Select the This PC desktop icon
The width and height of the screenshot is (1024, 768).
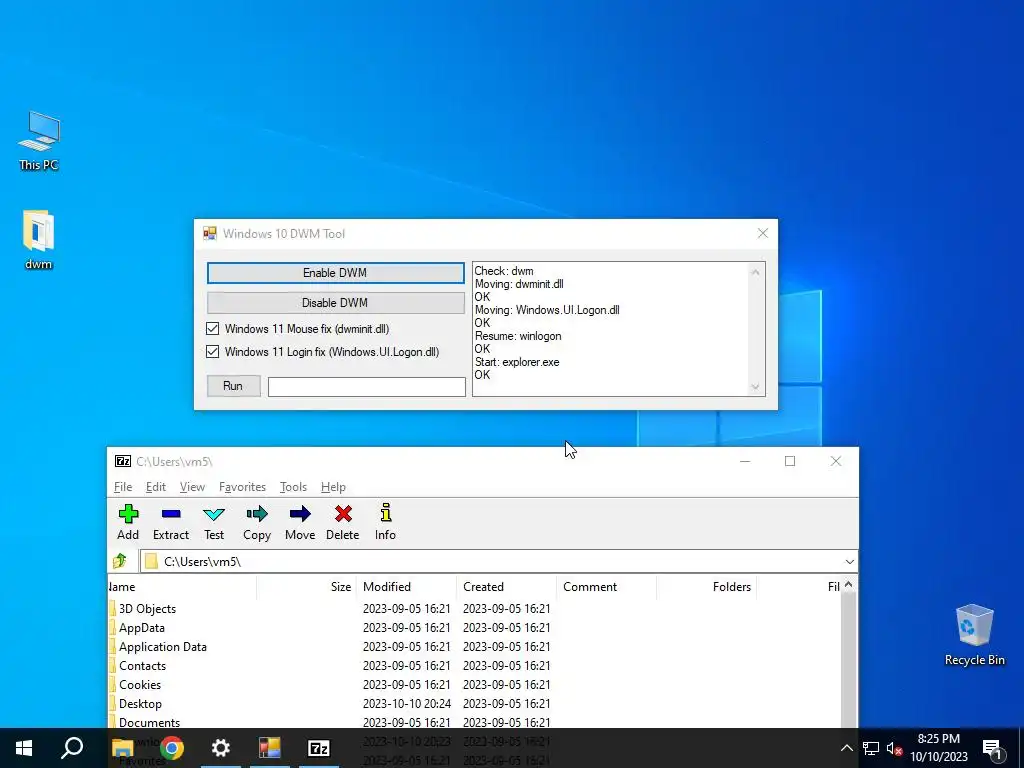click(39, 141)
